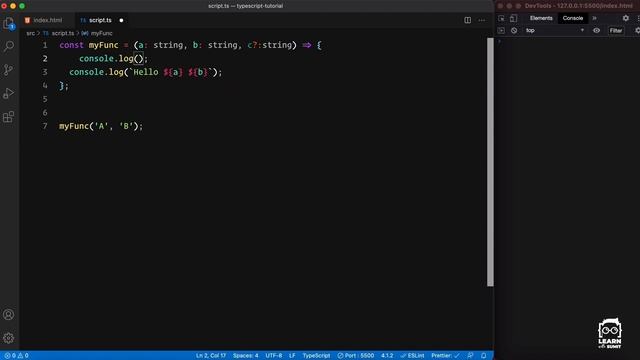Clear the DevTools console
640x360 pixels.
pos(514,31)
